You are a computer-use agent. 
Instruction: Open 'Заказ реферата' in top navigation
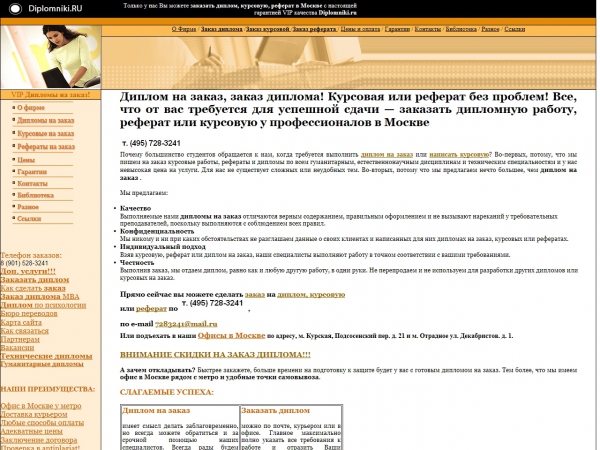[x=315, y=29]
